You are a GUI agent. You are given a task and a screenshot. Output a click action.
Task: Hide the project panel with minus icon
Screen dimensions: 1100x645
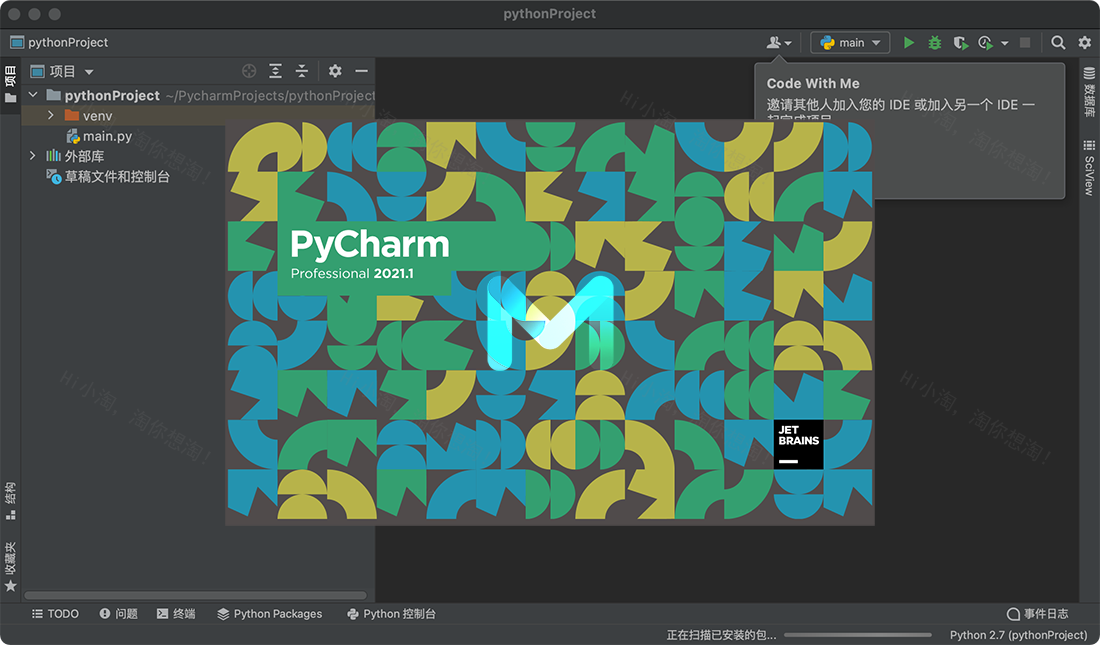[361, 71]
